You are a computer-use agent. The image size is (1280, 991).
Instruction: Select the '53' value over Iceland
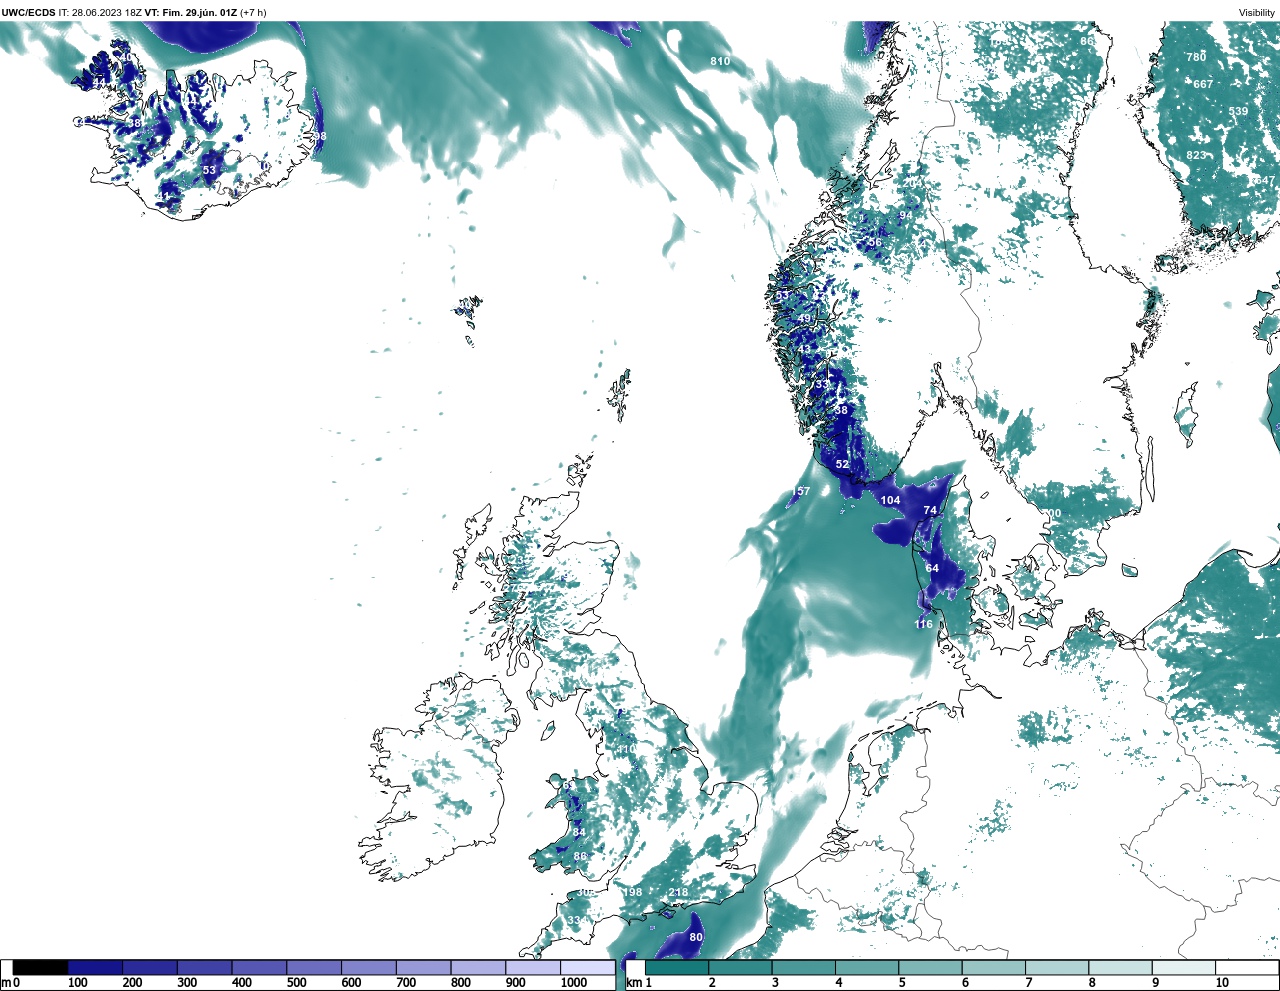[209, 170]
